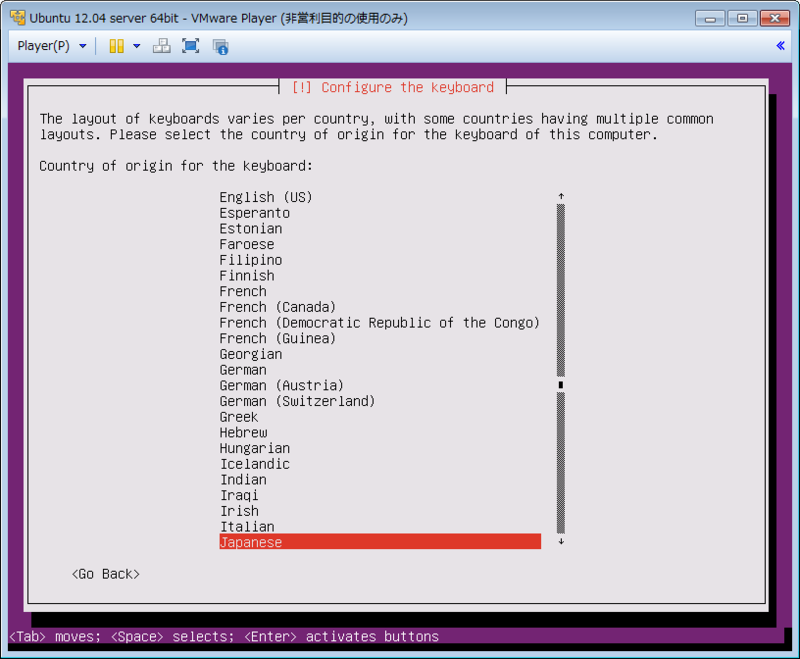This screenshot has width=800, height=659.
Task: Click the list scroll down arrow
Action: [x=561, y=542]
